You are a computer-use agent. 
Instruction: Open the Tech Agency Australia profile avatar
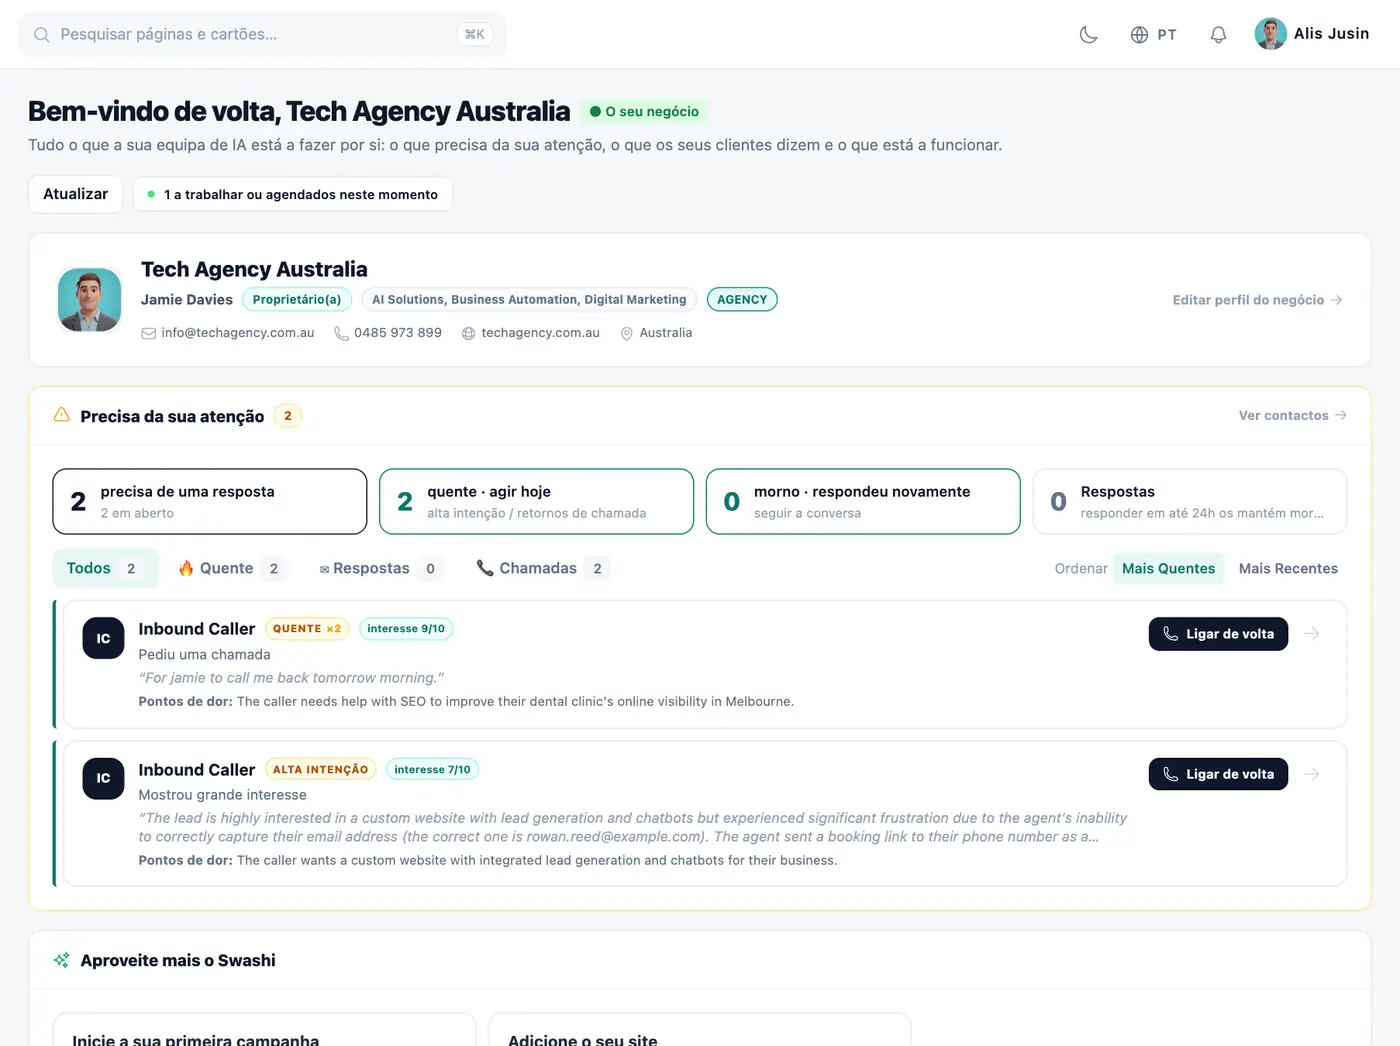[90, 300]
